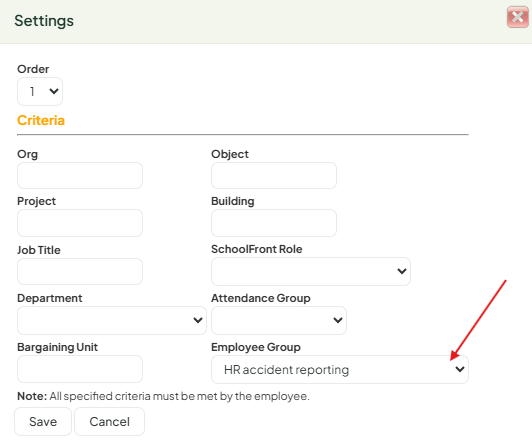
Task: Open the Department dropdown
Action: coord(112,320)
